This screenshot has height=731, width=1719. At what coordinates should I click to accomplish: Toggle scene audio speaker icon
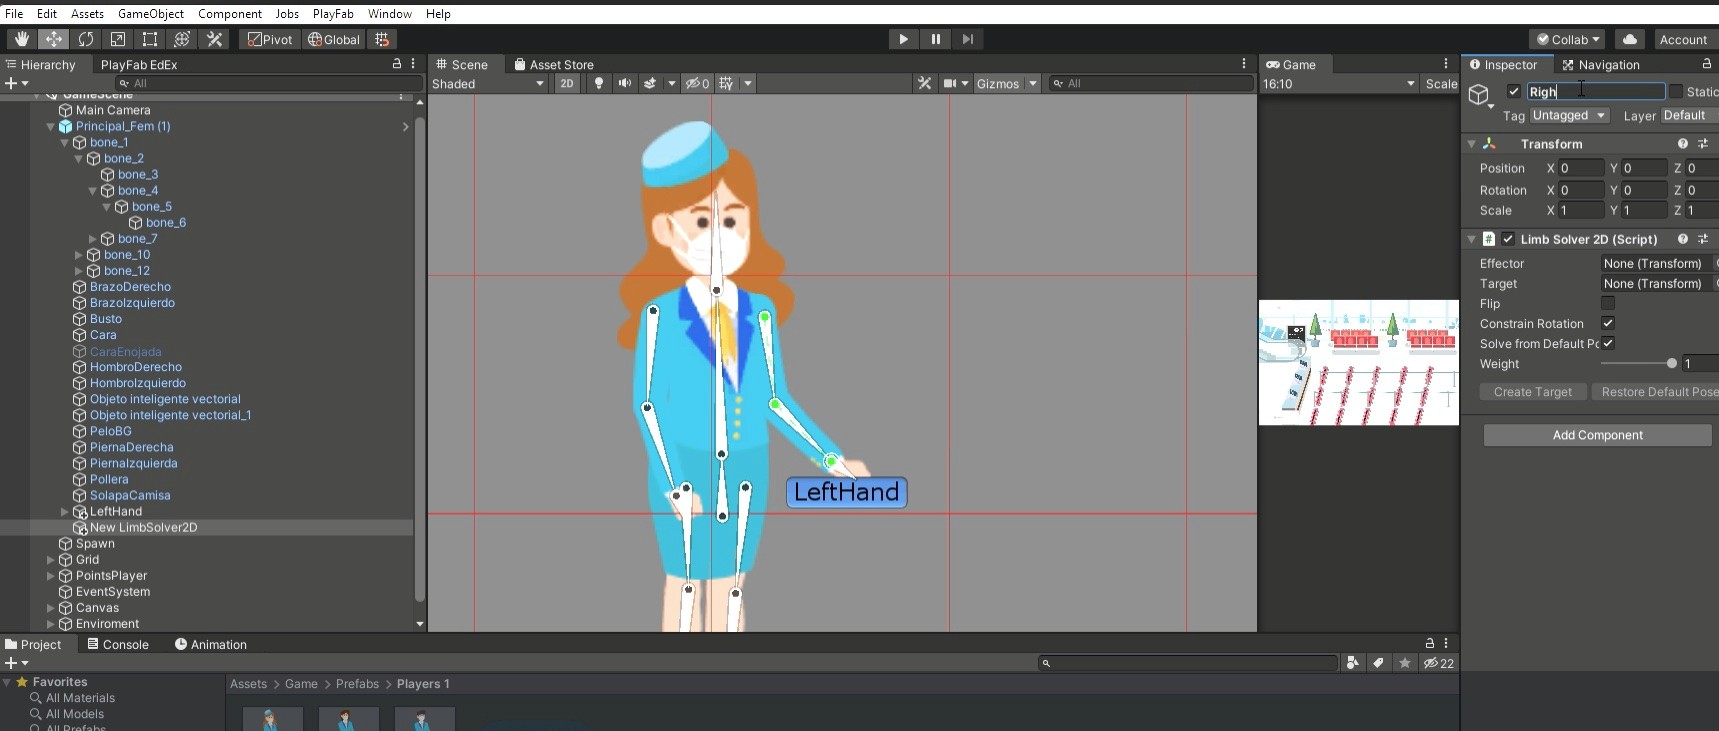tap(624, 83)
